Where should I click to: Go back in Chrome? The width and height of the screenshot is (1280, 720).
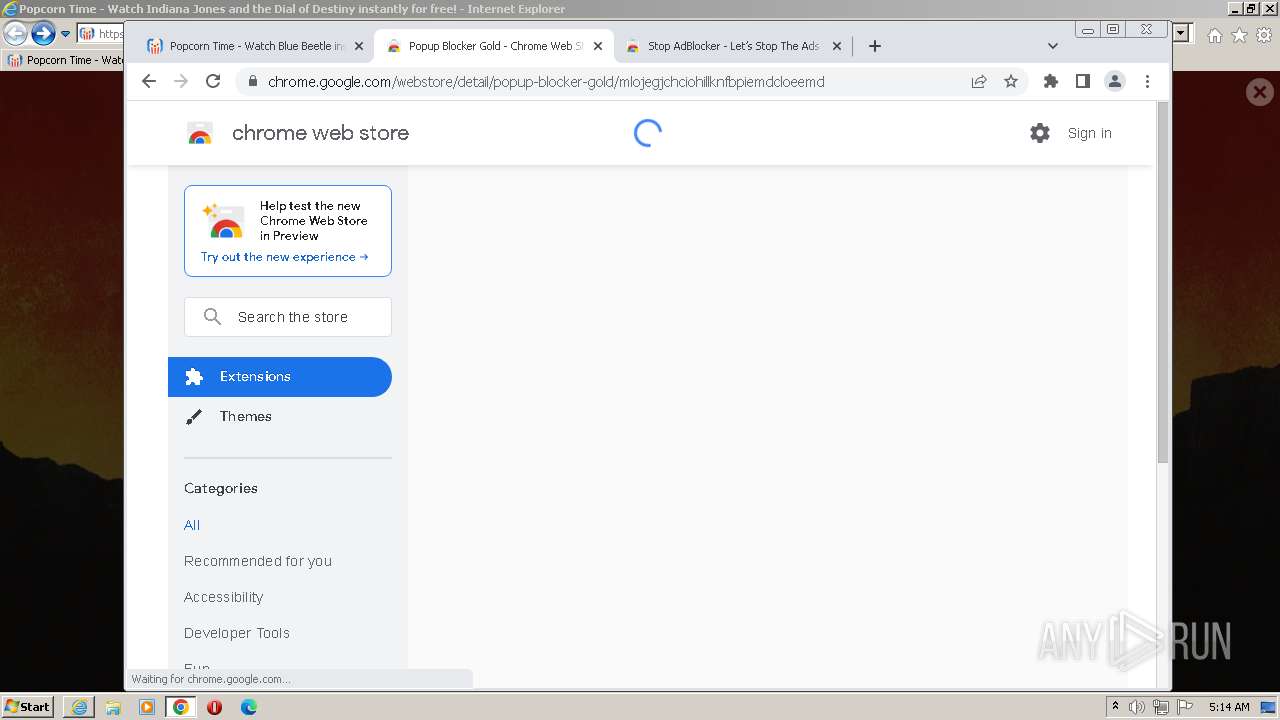149,82
